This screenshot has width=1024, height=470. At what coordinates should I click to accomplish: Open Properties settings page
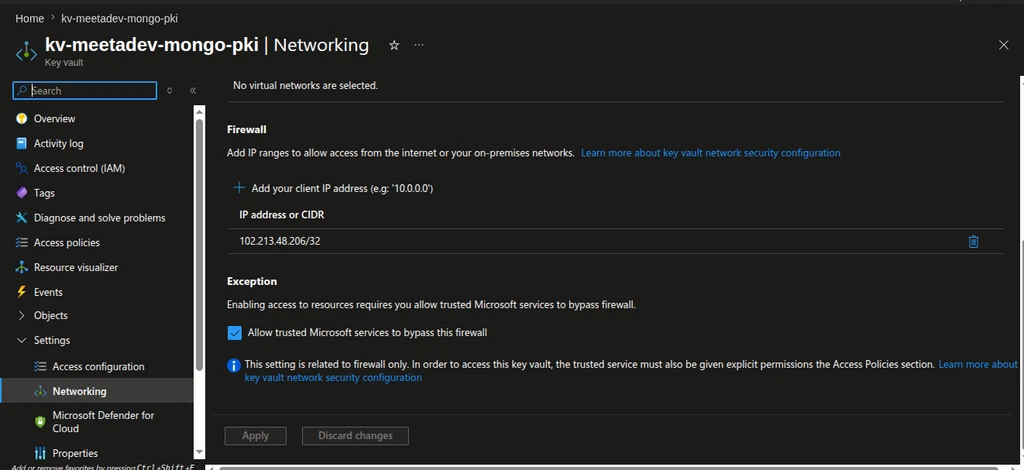75,453
